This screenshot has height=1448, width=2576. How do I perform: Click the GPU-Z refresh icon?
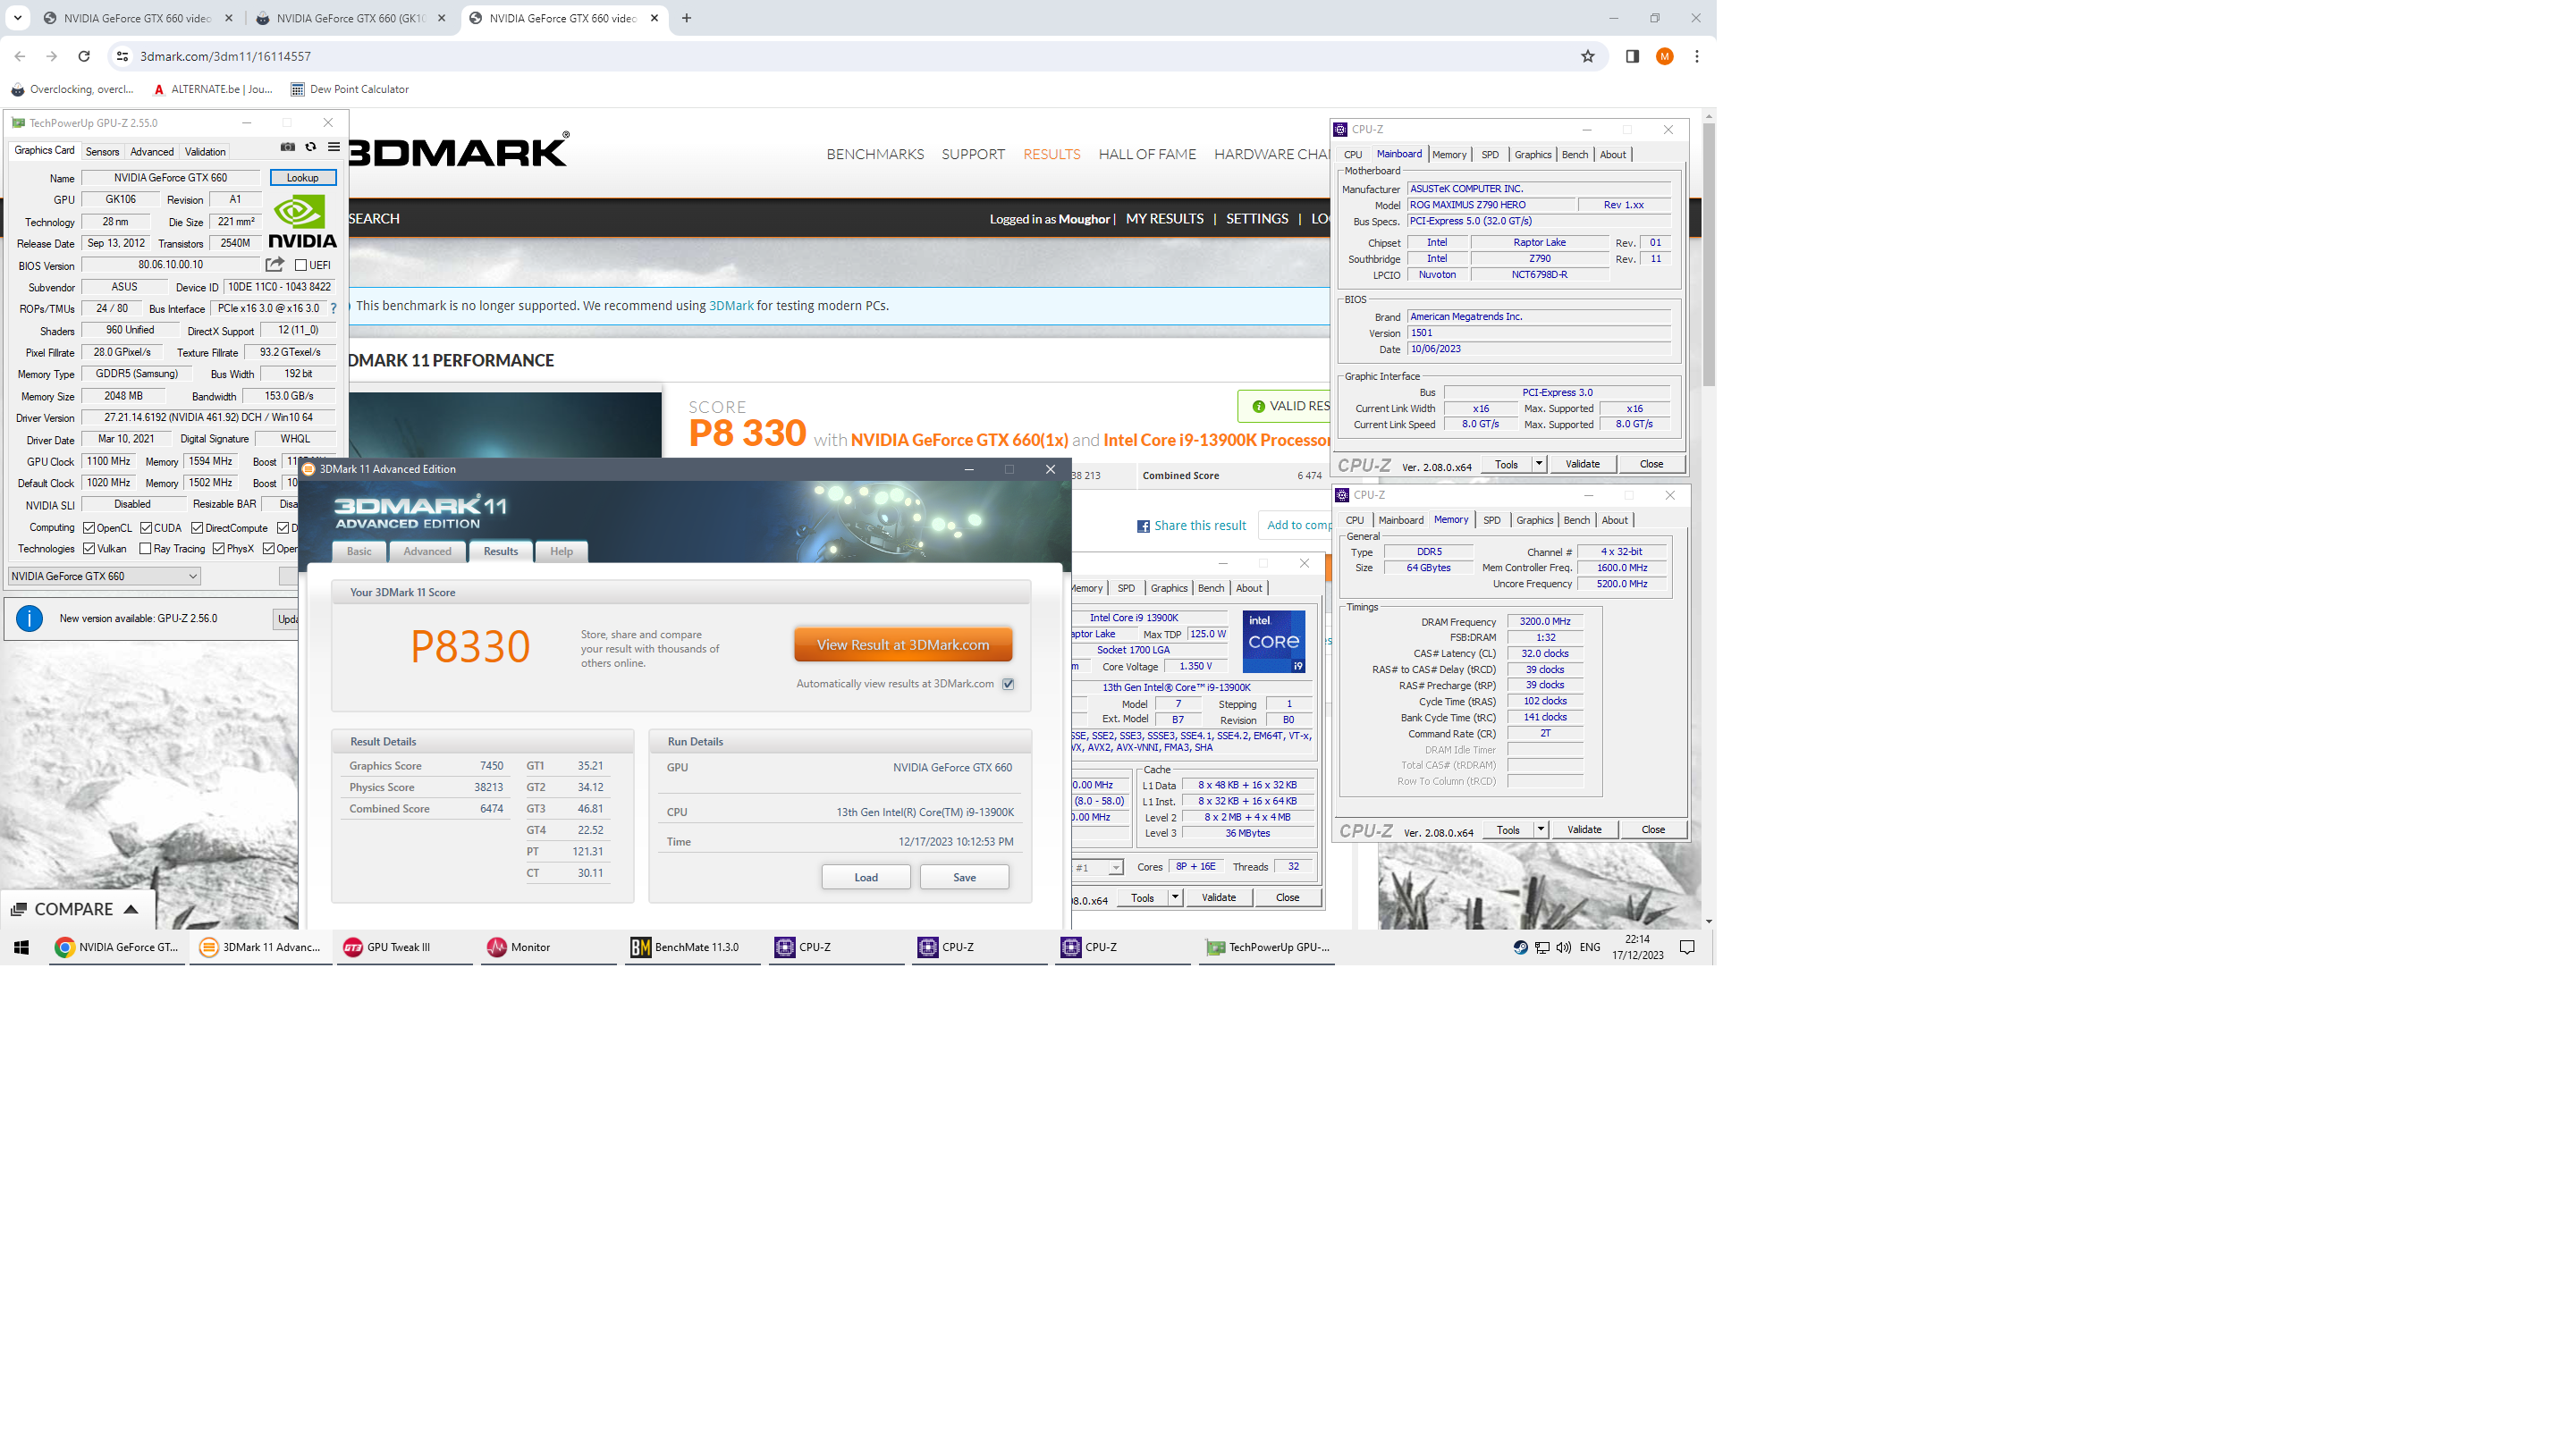[311, 147]
